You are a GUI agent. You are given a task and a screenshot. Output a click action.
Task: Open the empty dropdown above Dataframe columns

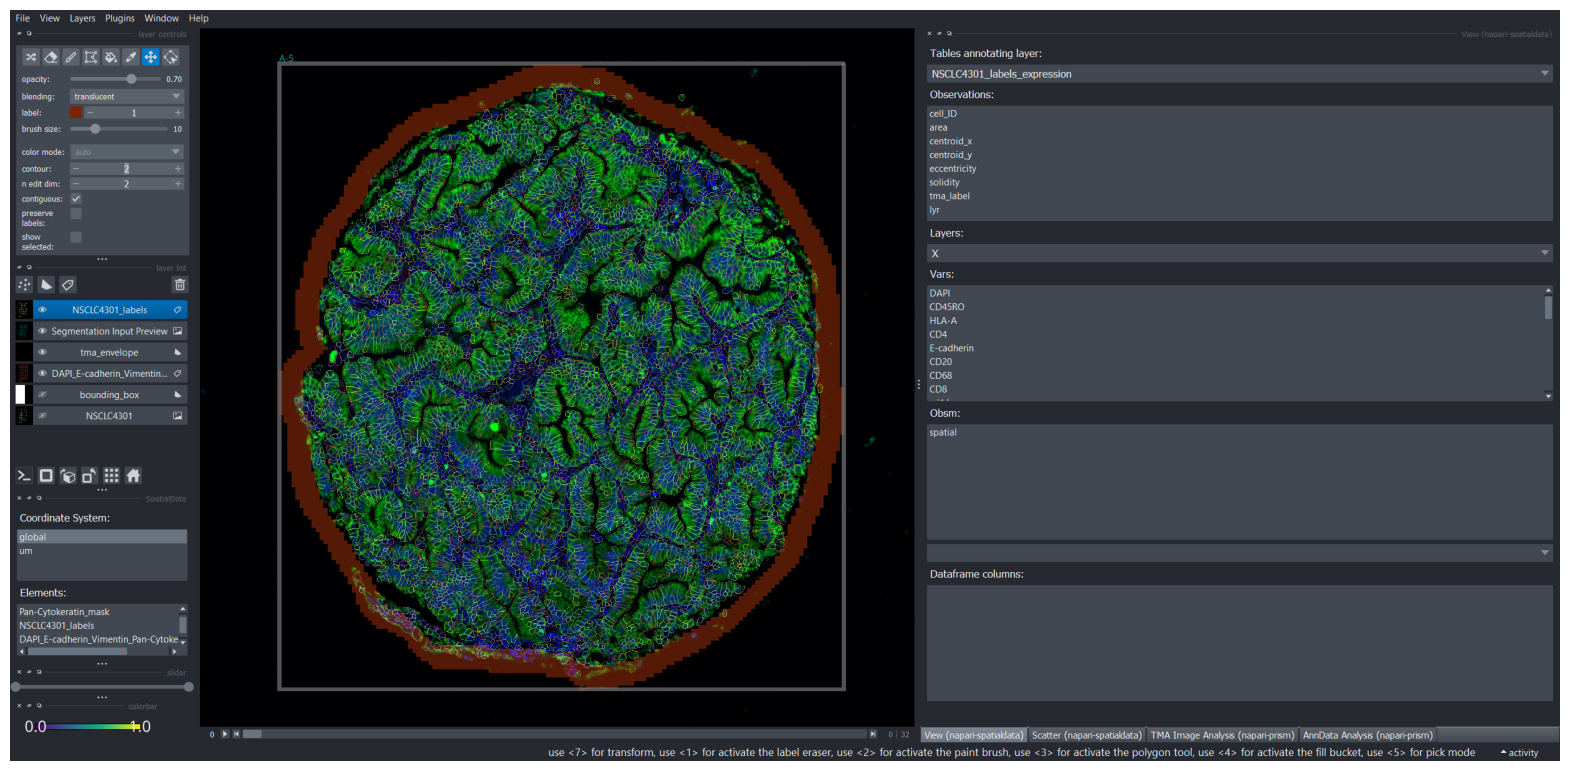pos(1240,552)
